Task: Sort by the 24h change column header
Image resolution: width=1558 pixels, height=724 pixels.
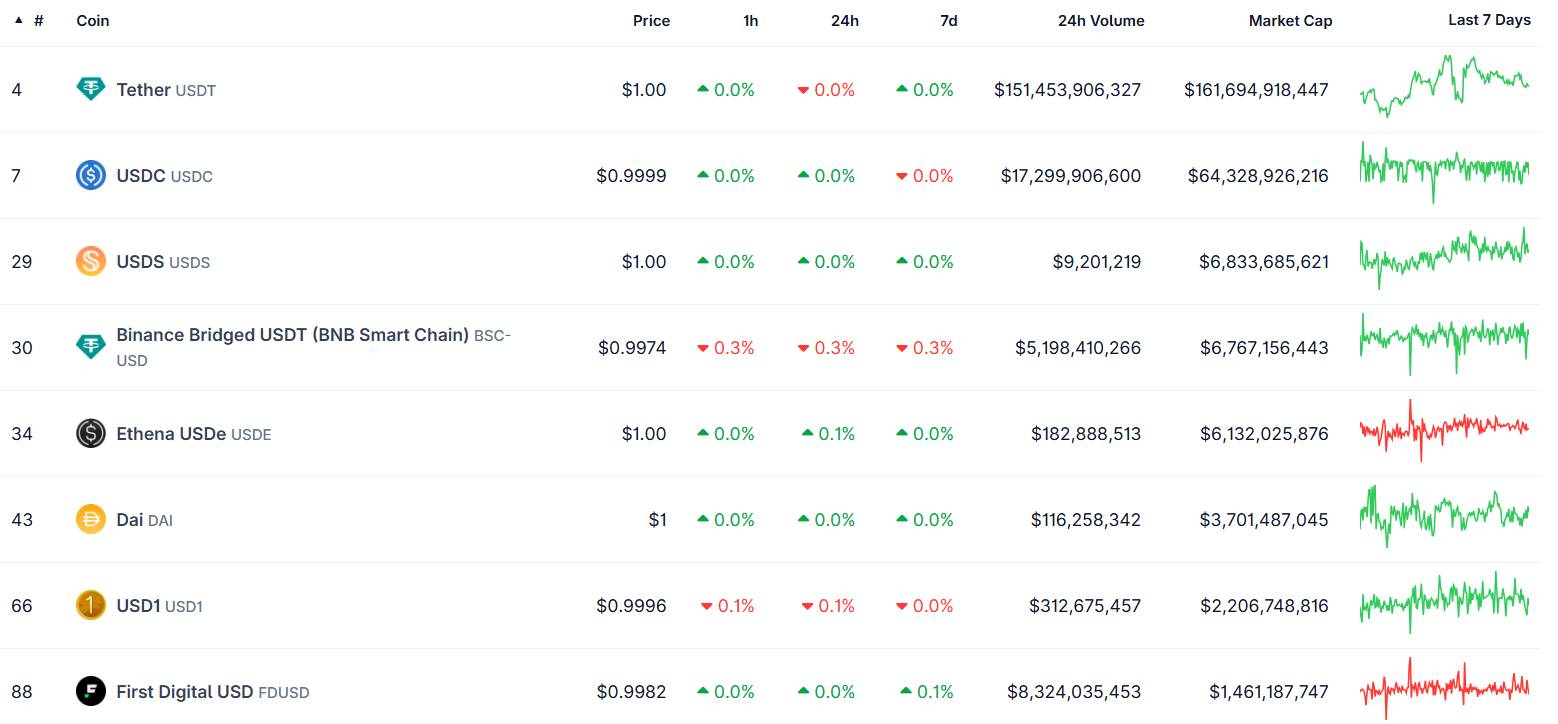Action: click(844, 20)
